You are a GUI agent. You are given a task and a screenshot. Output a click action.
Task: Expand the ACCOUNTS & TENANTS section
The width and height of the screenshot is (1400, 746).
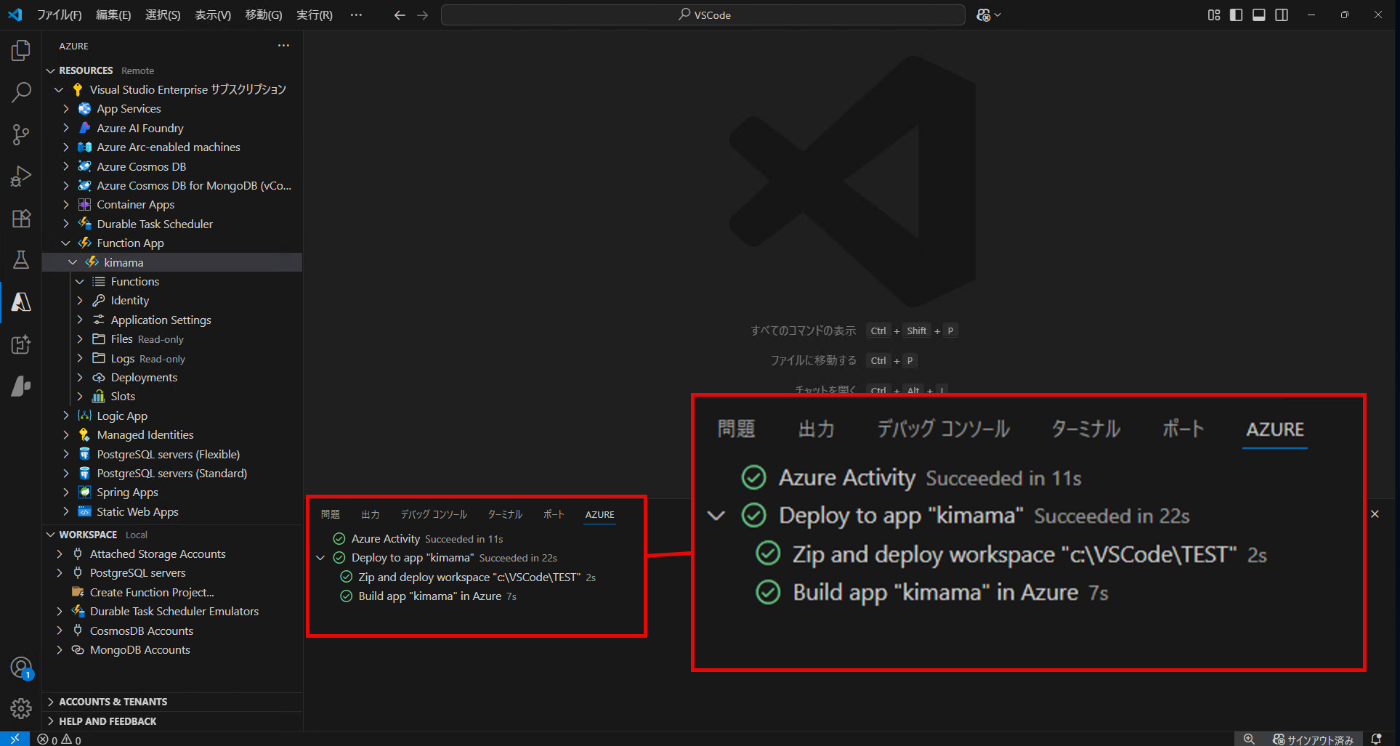[x=51, y=702]
